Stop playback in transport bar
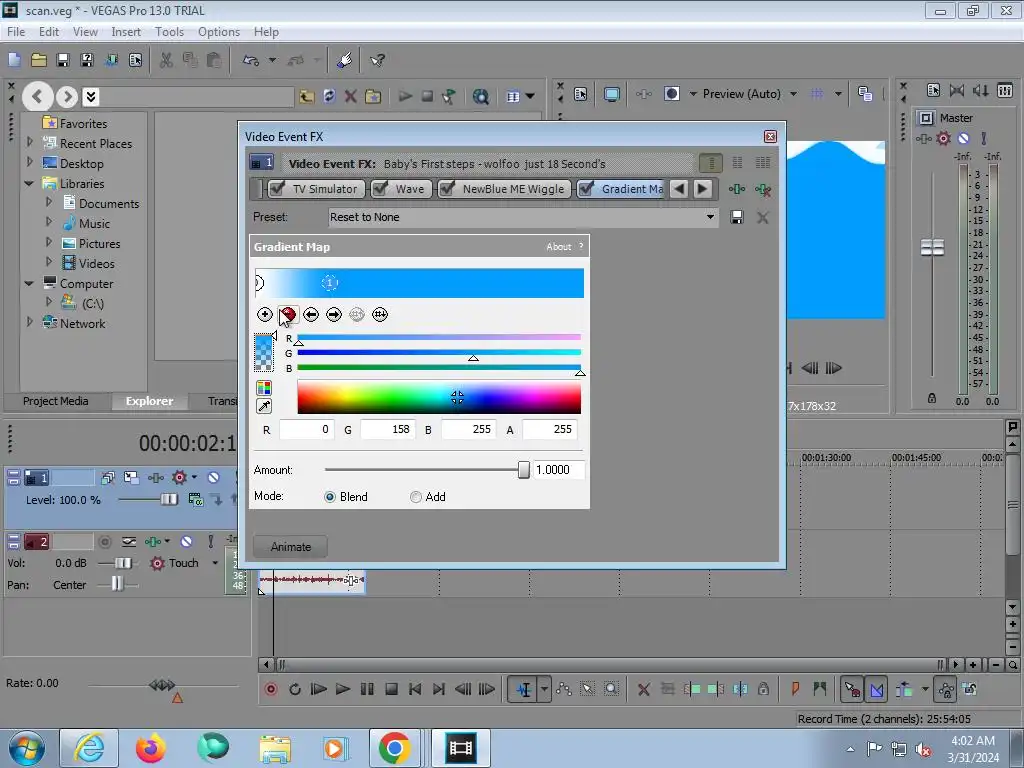The width and height of the screenshot is (1024, 768). coord(391,689)
